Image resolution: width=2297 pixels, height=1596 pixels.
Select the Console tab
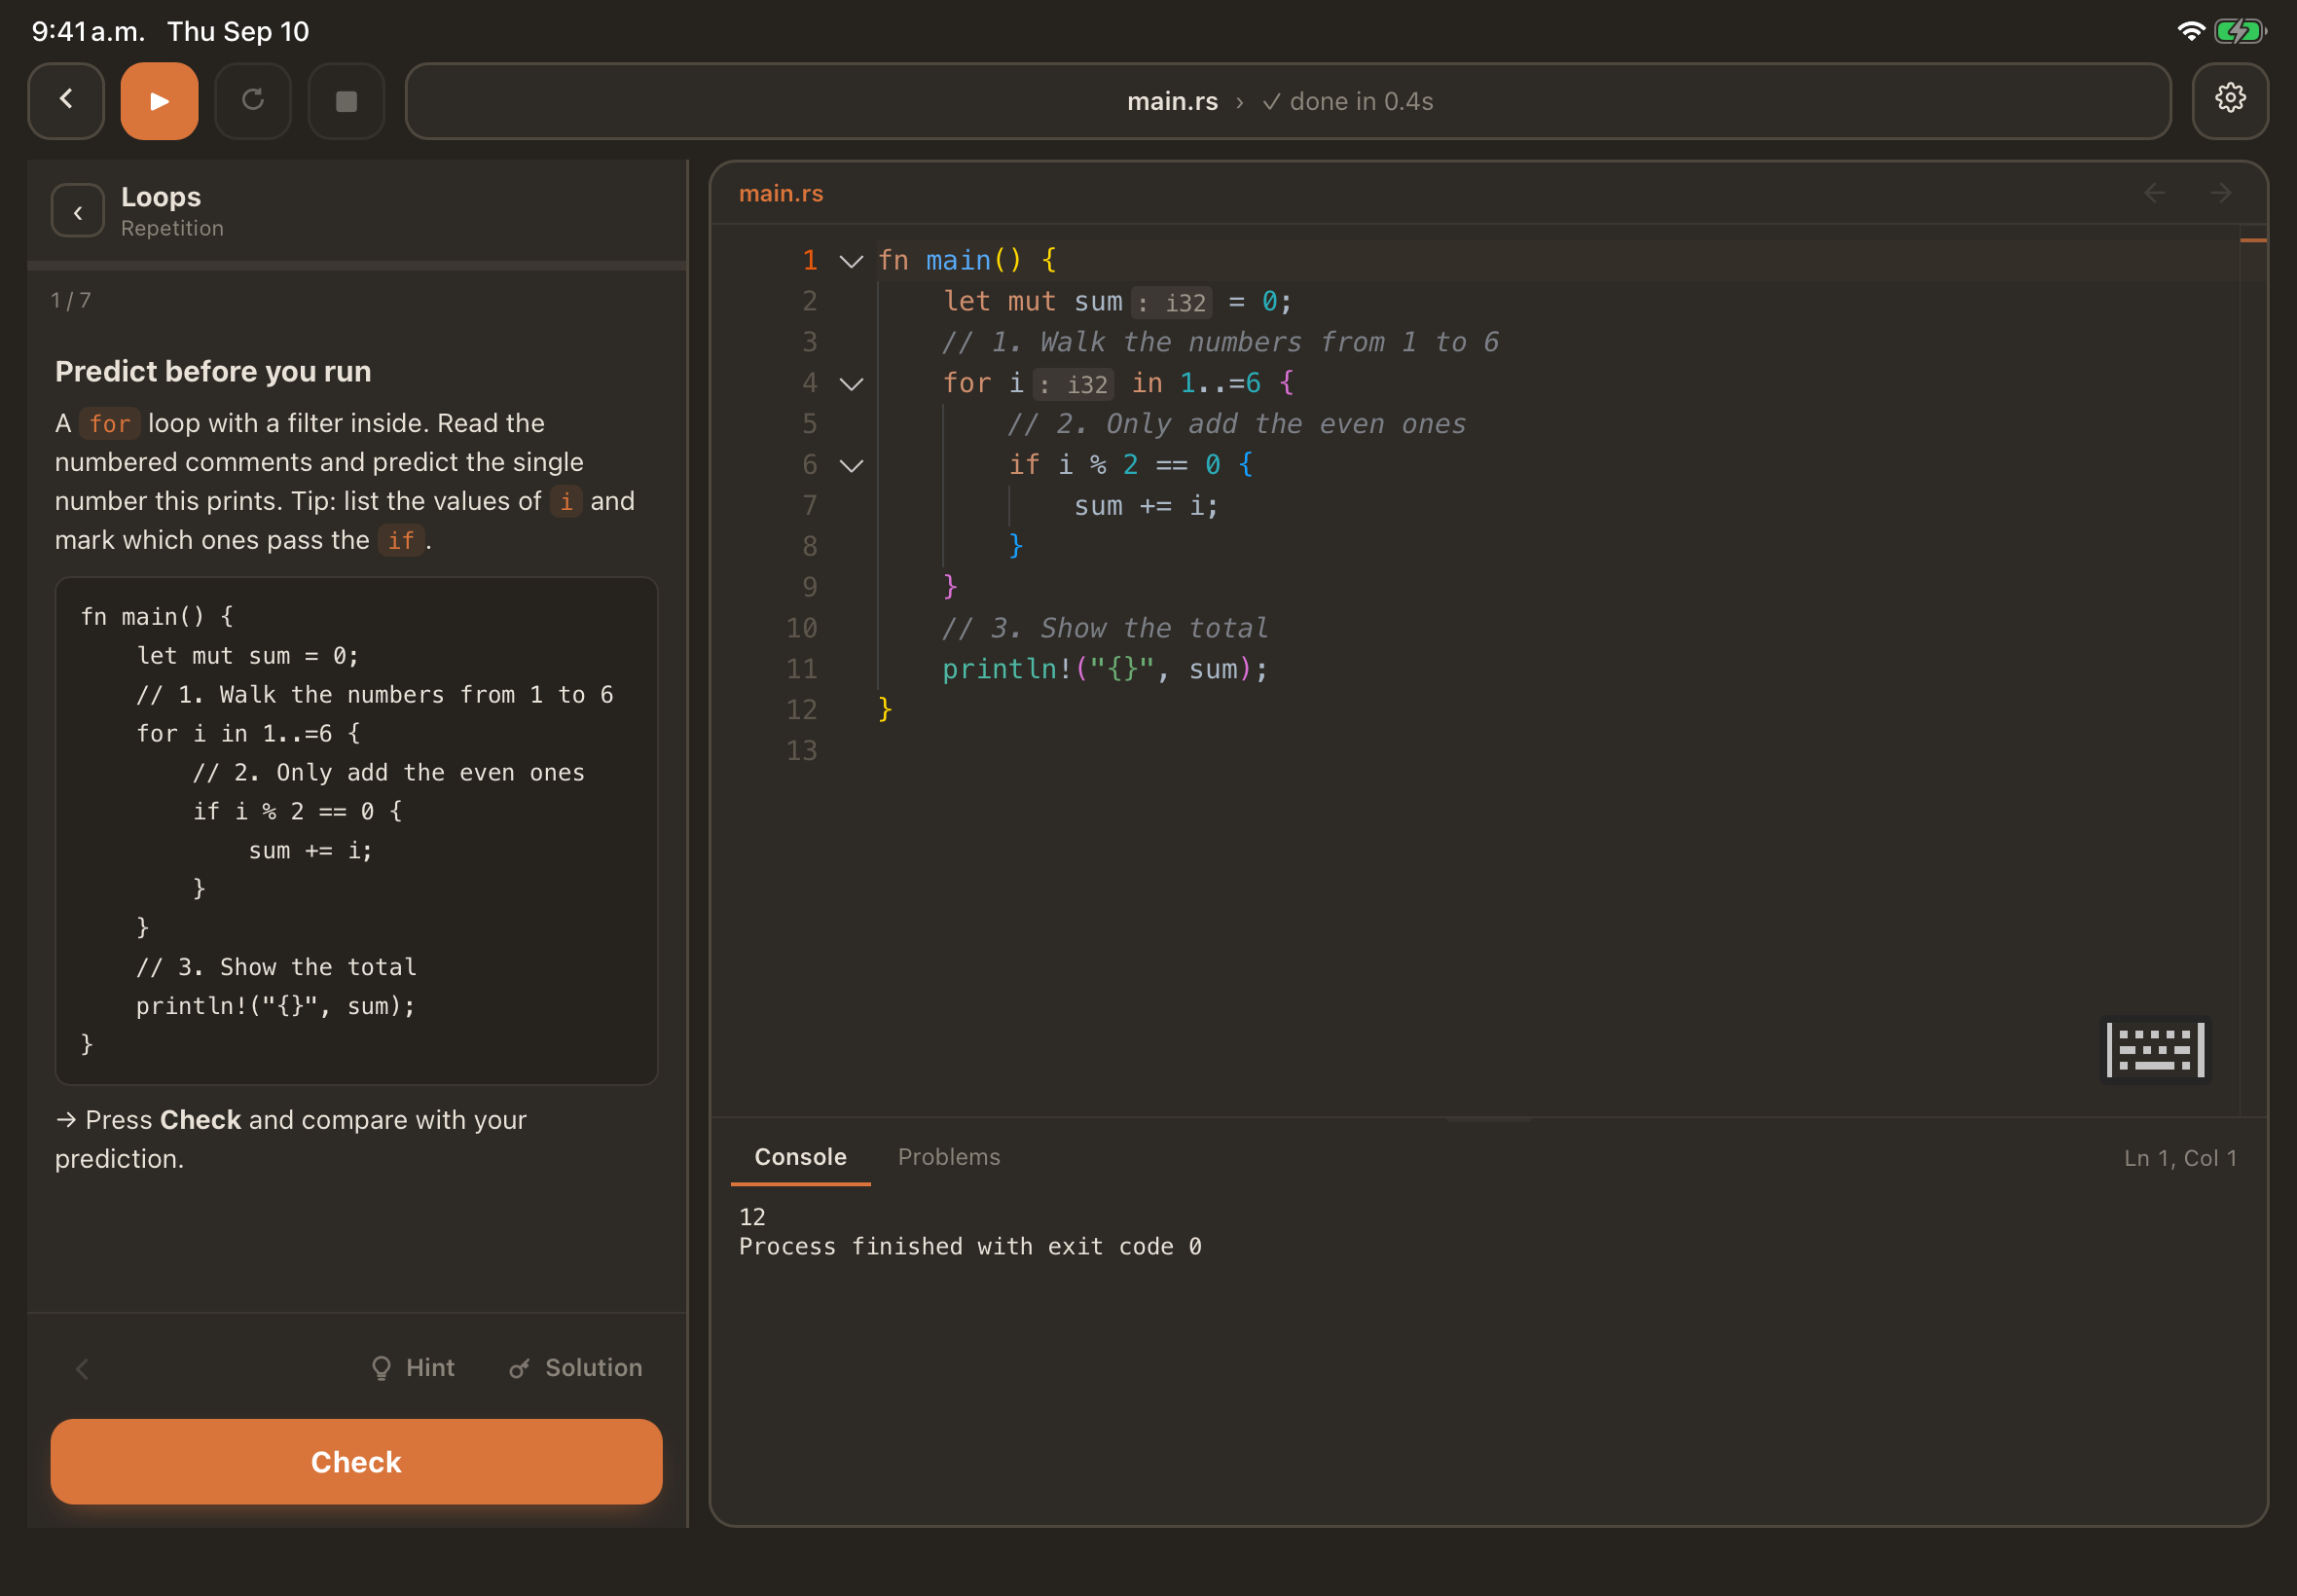(x=800, y=1157)
